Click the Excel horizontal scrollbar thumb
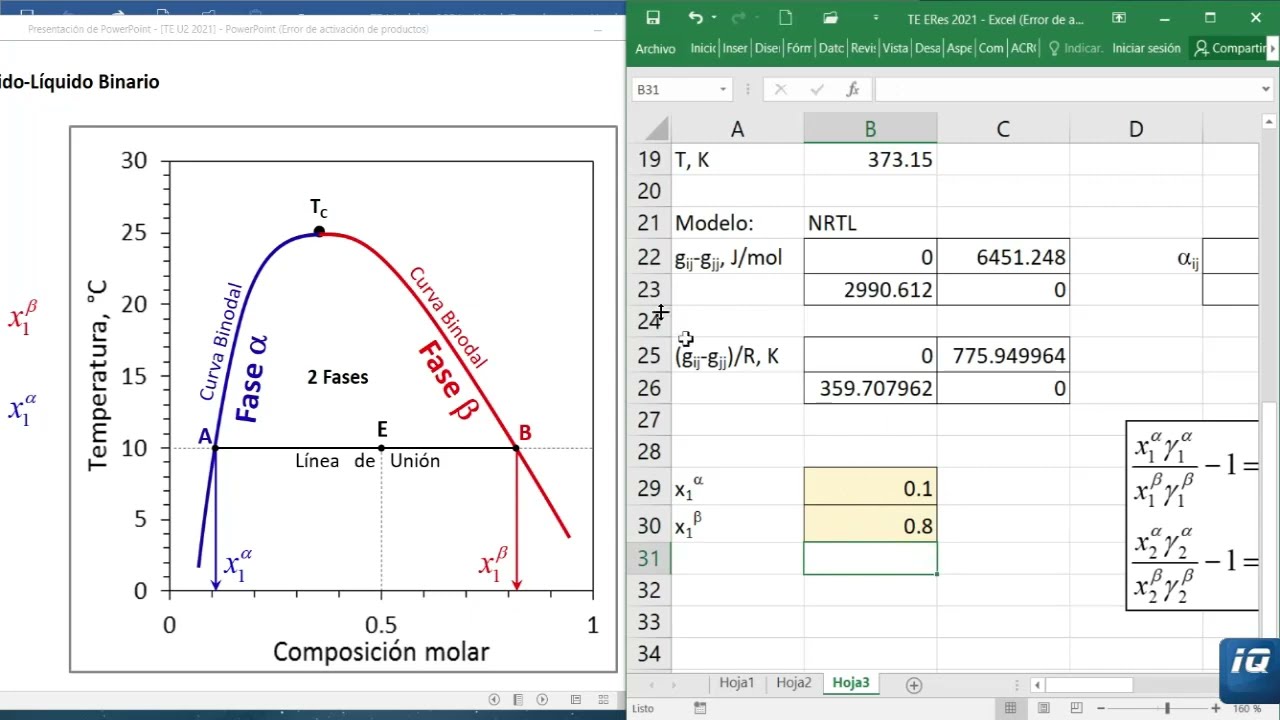The width and height of the screenshot is (1280, 720). pos(1089,685)
